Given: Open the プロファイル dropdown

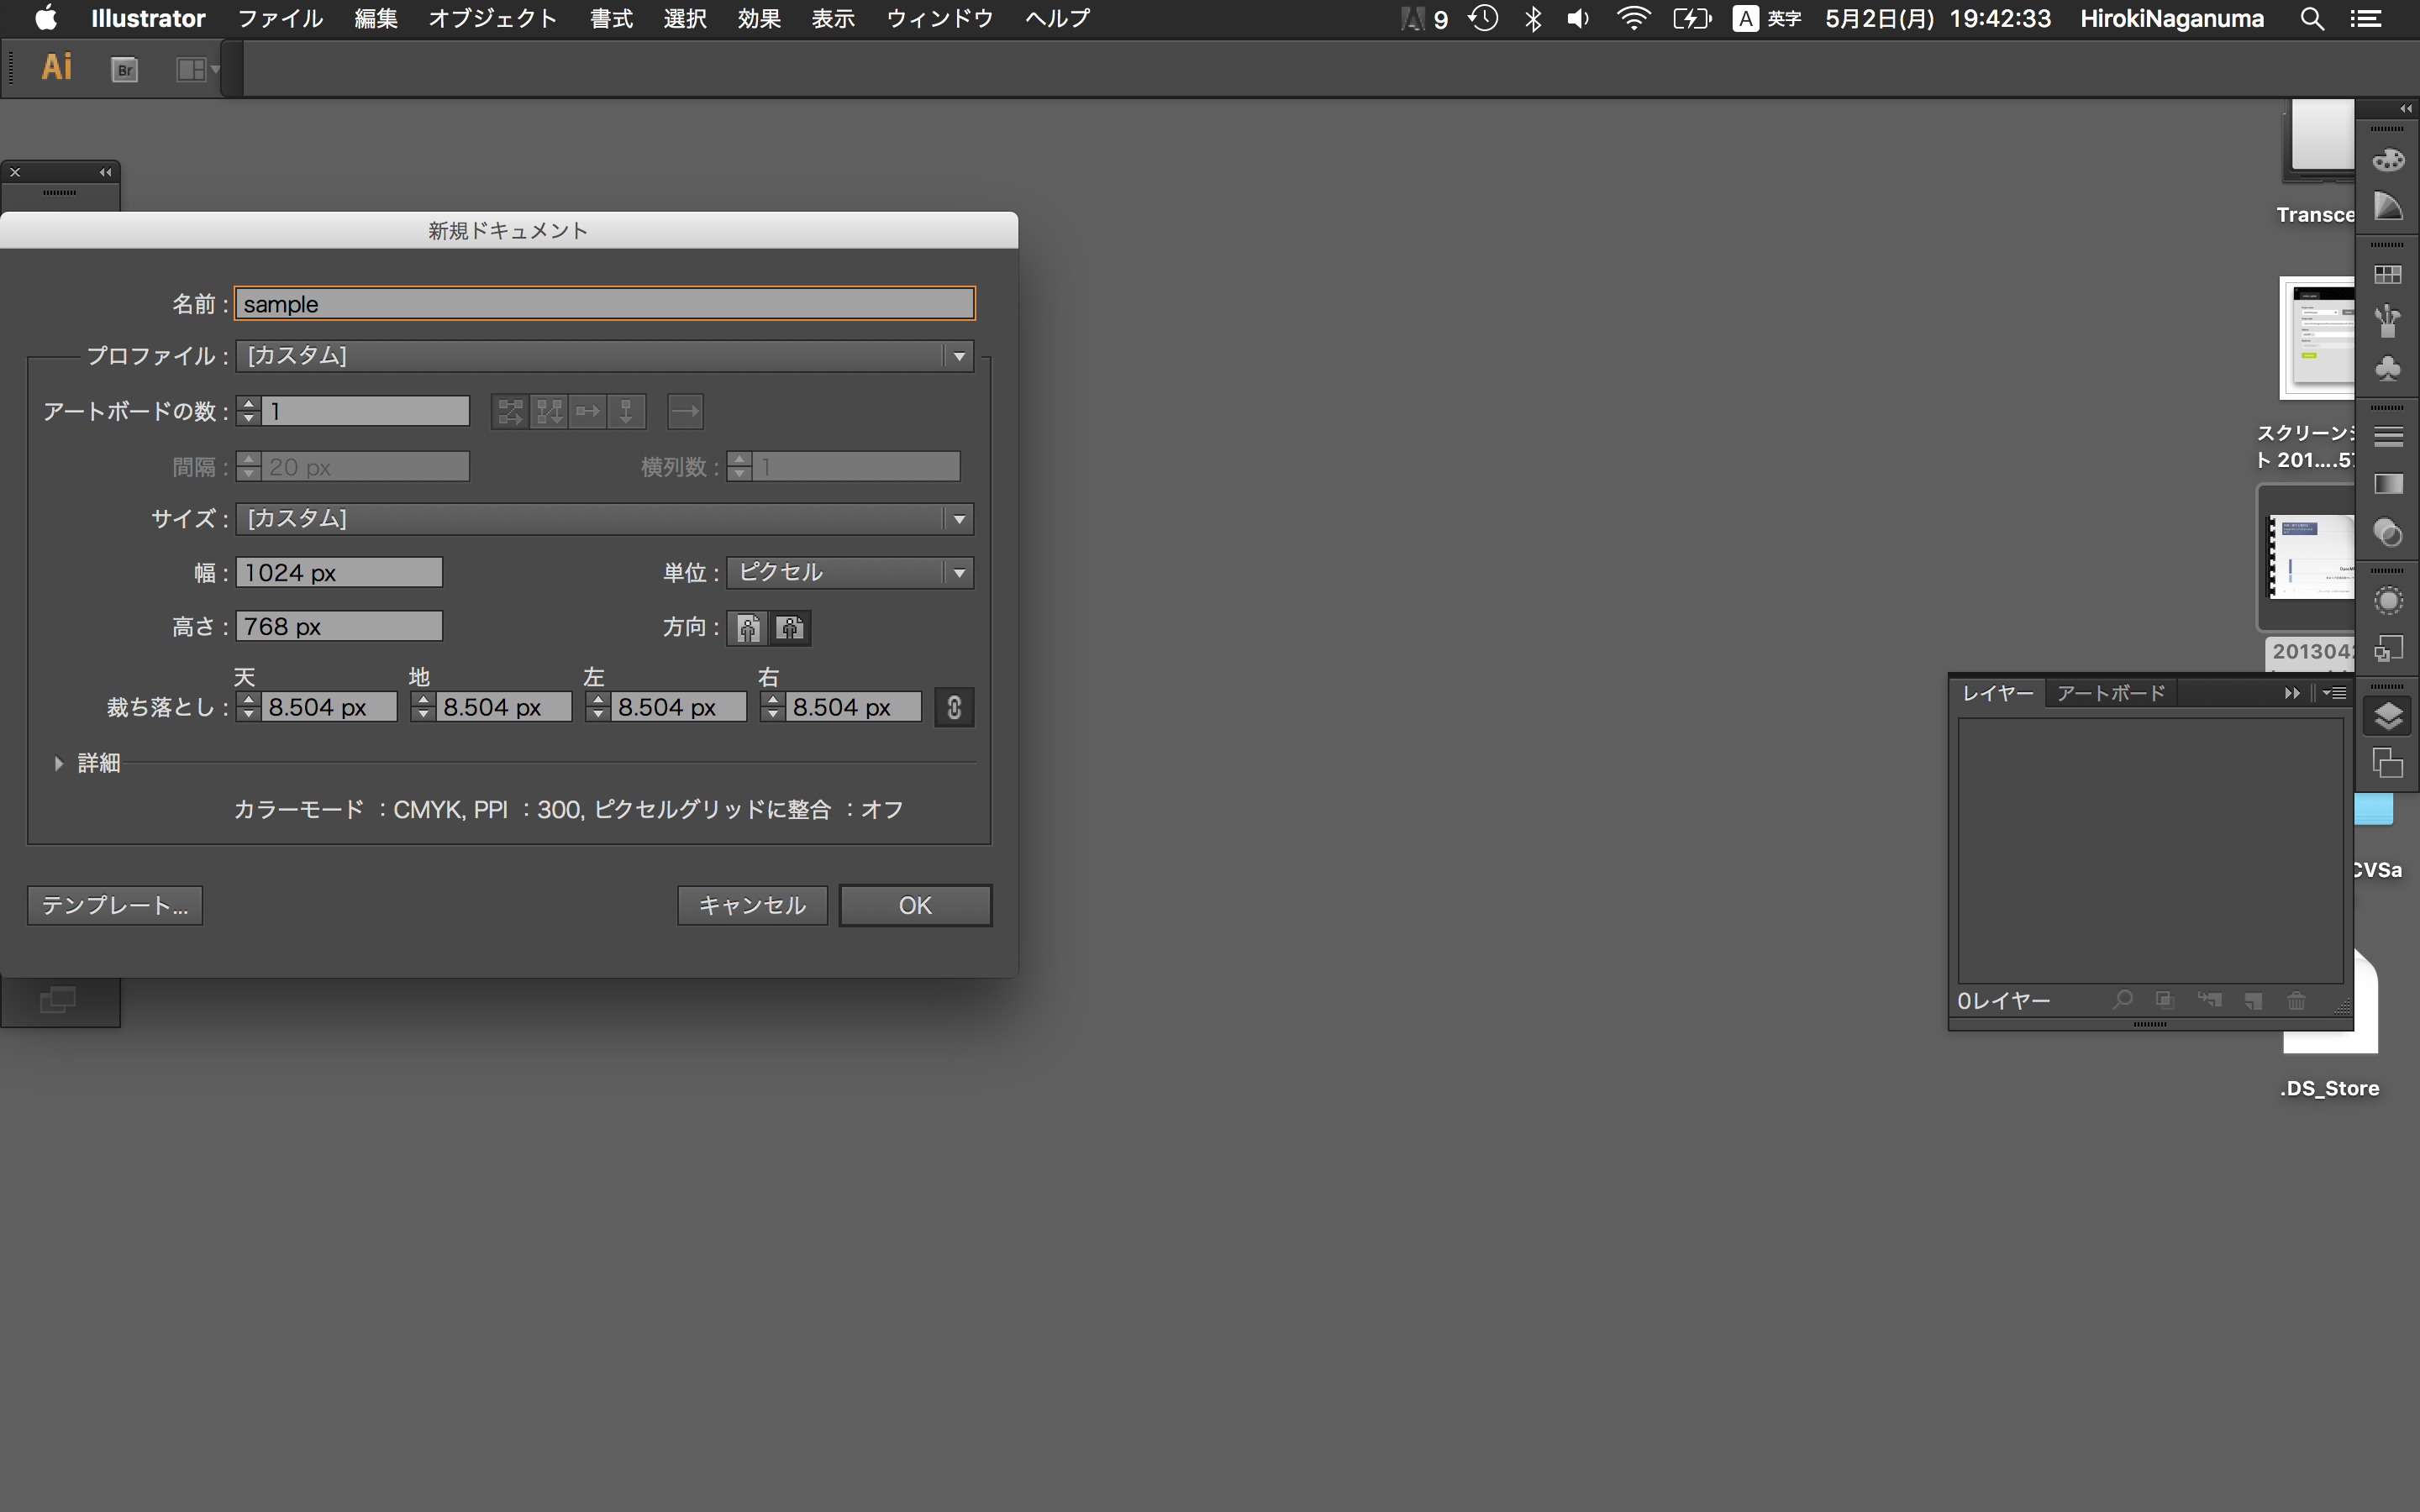Looking at the screenshot, I should click(957, 356).
